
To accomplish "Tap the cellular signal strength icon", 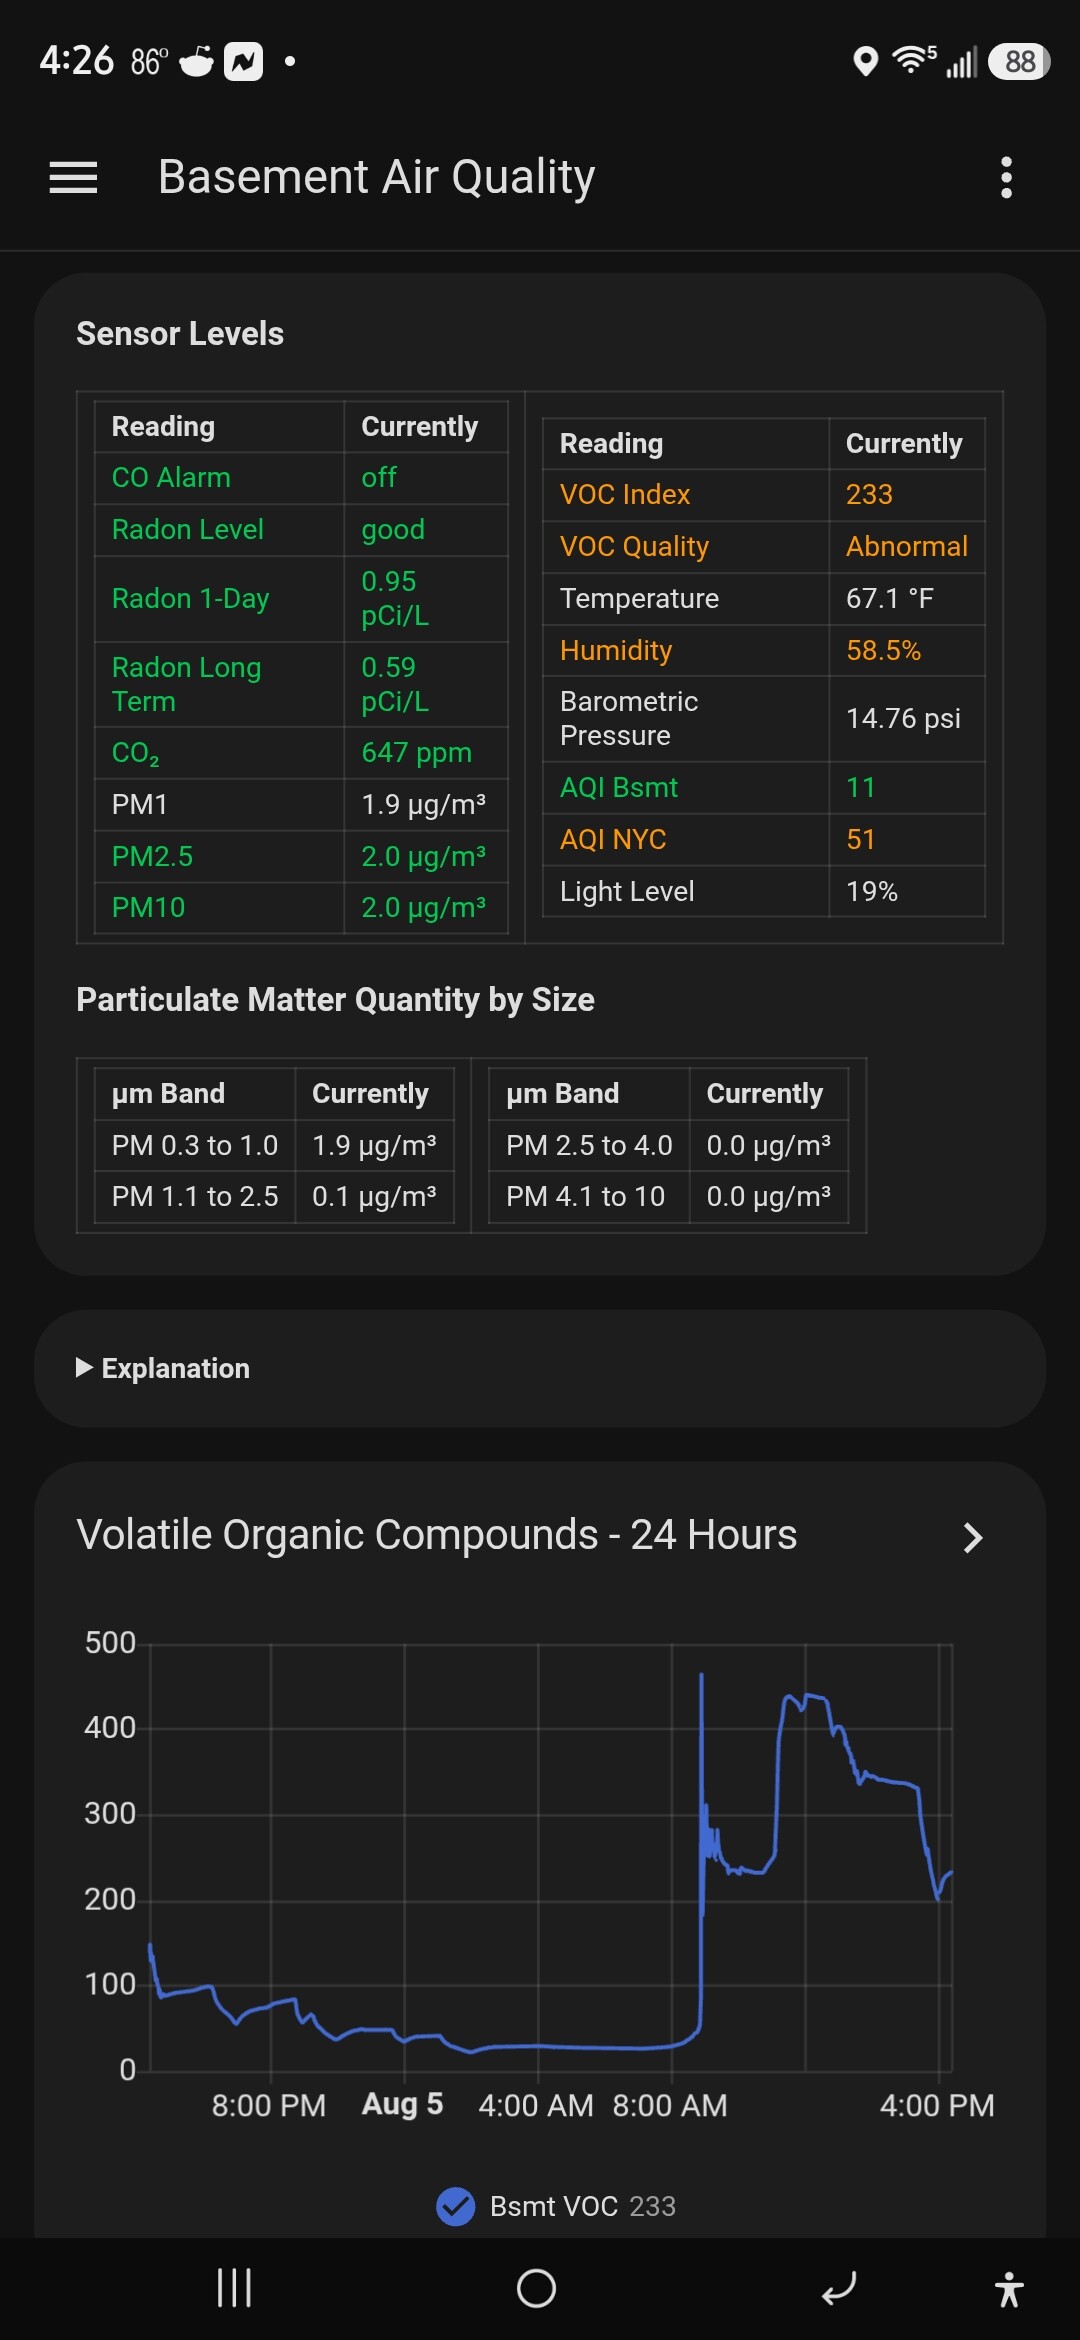I will pos(962,62).
